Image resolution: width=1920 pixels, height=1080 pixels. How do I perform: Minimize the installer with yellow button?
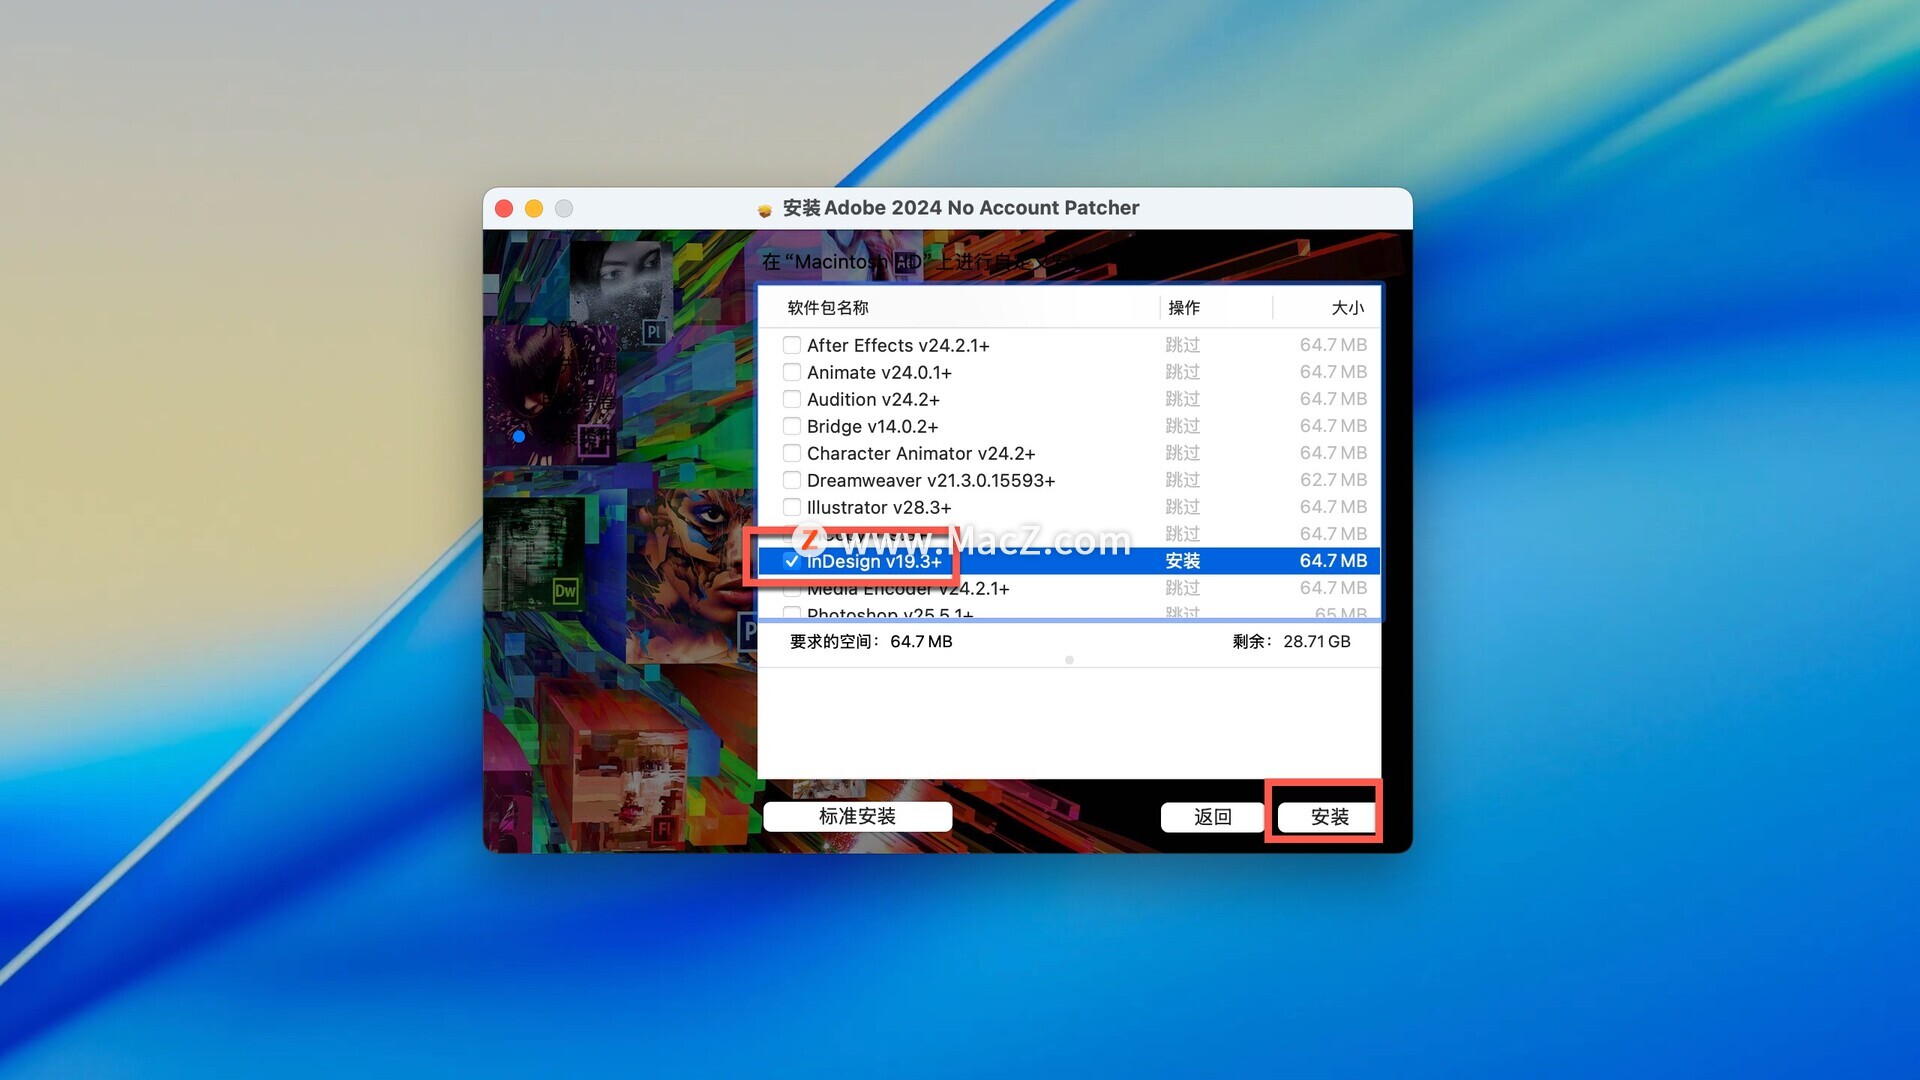pos(534,208)
